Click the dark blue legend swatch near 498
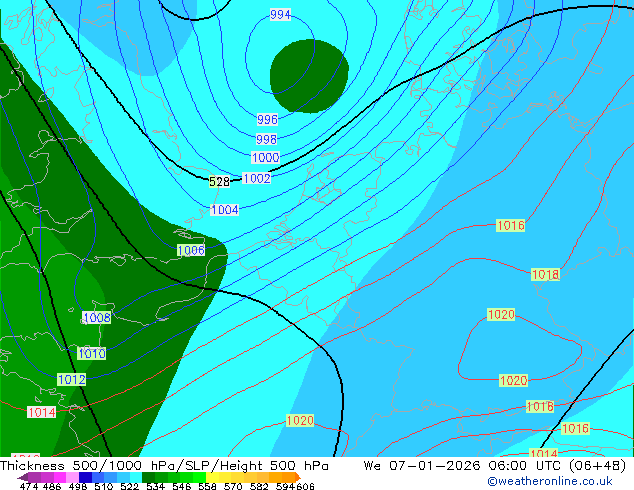 tap(86, 477)
